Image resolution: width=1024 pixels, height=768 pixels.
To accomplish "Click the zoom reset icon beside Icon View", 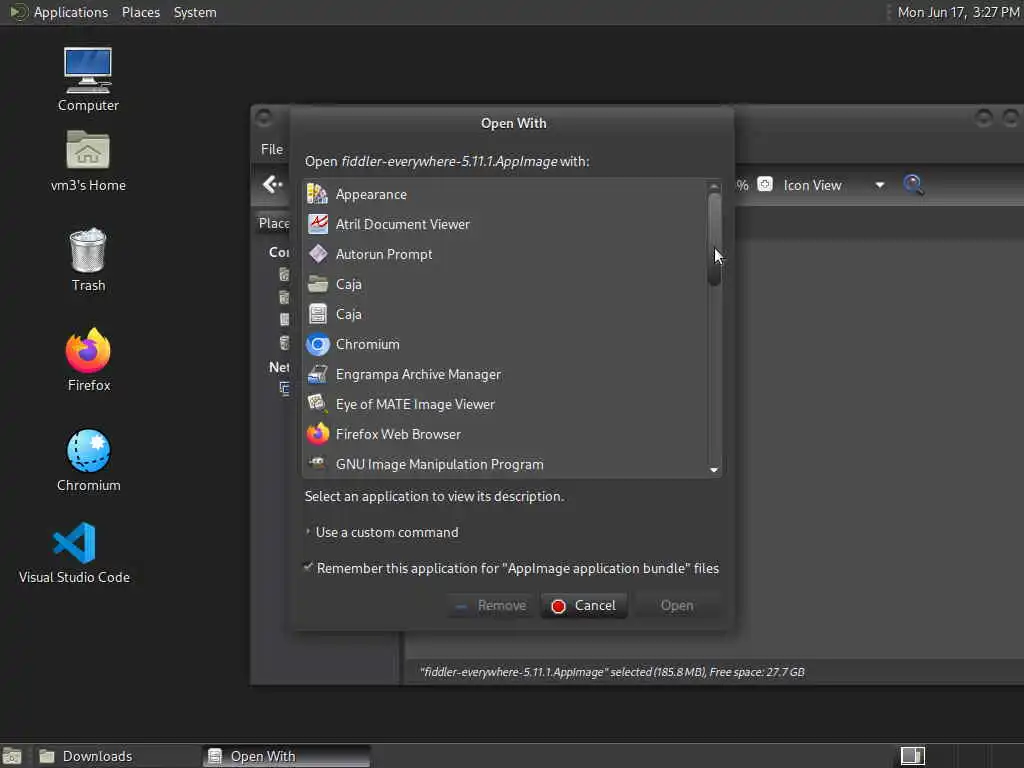I will [x=765, y=185].
